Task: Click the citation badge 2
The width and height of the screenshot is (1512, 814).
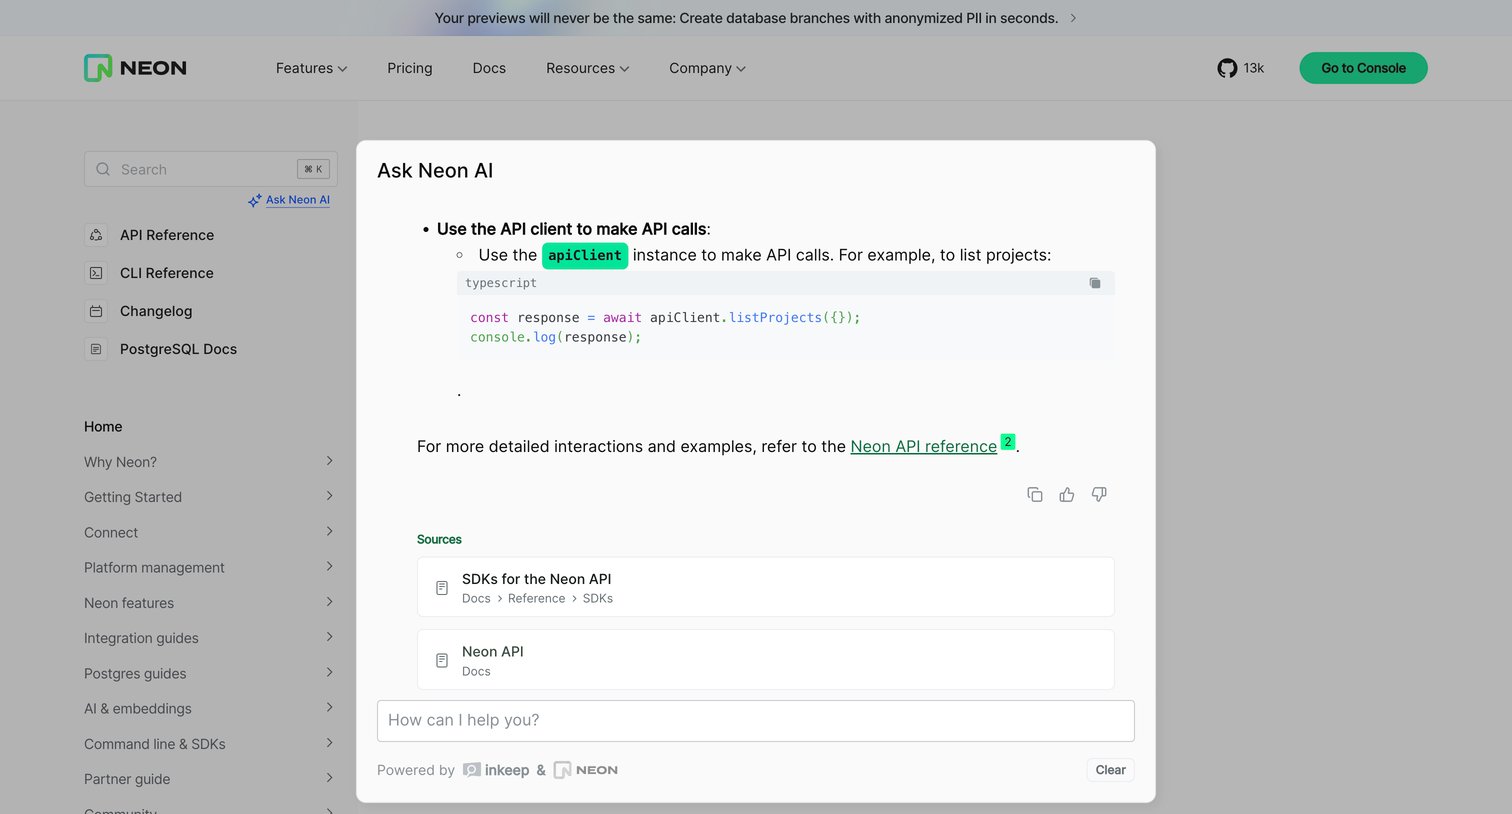Action: point(1008,442)
